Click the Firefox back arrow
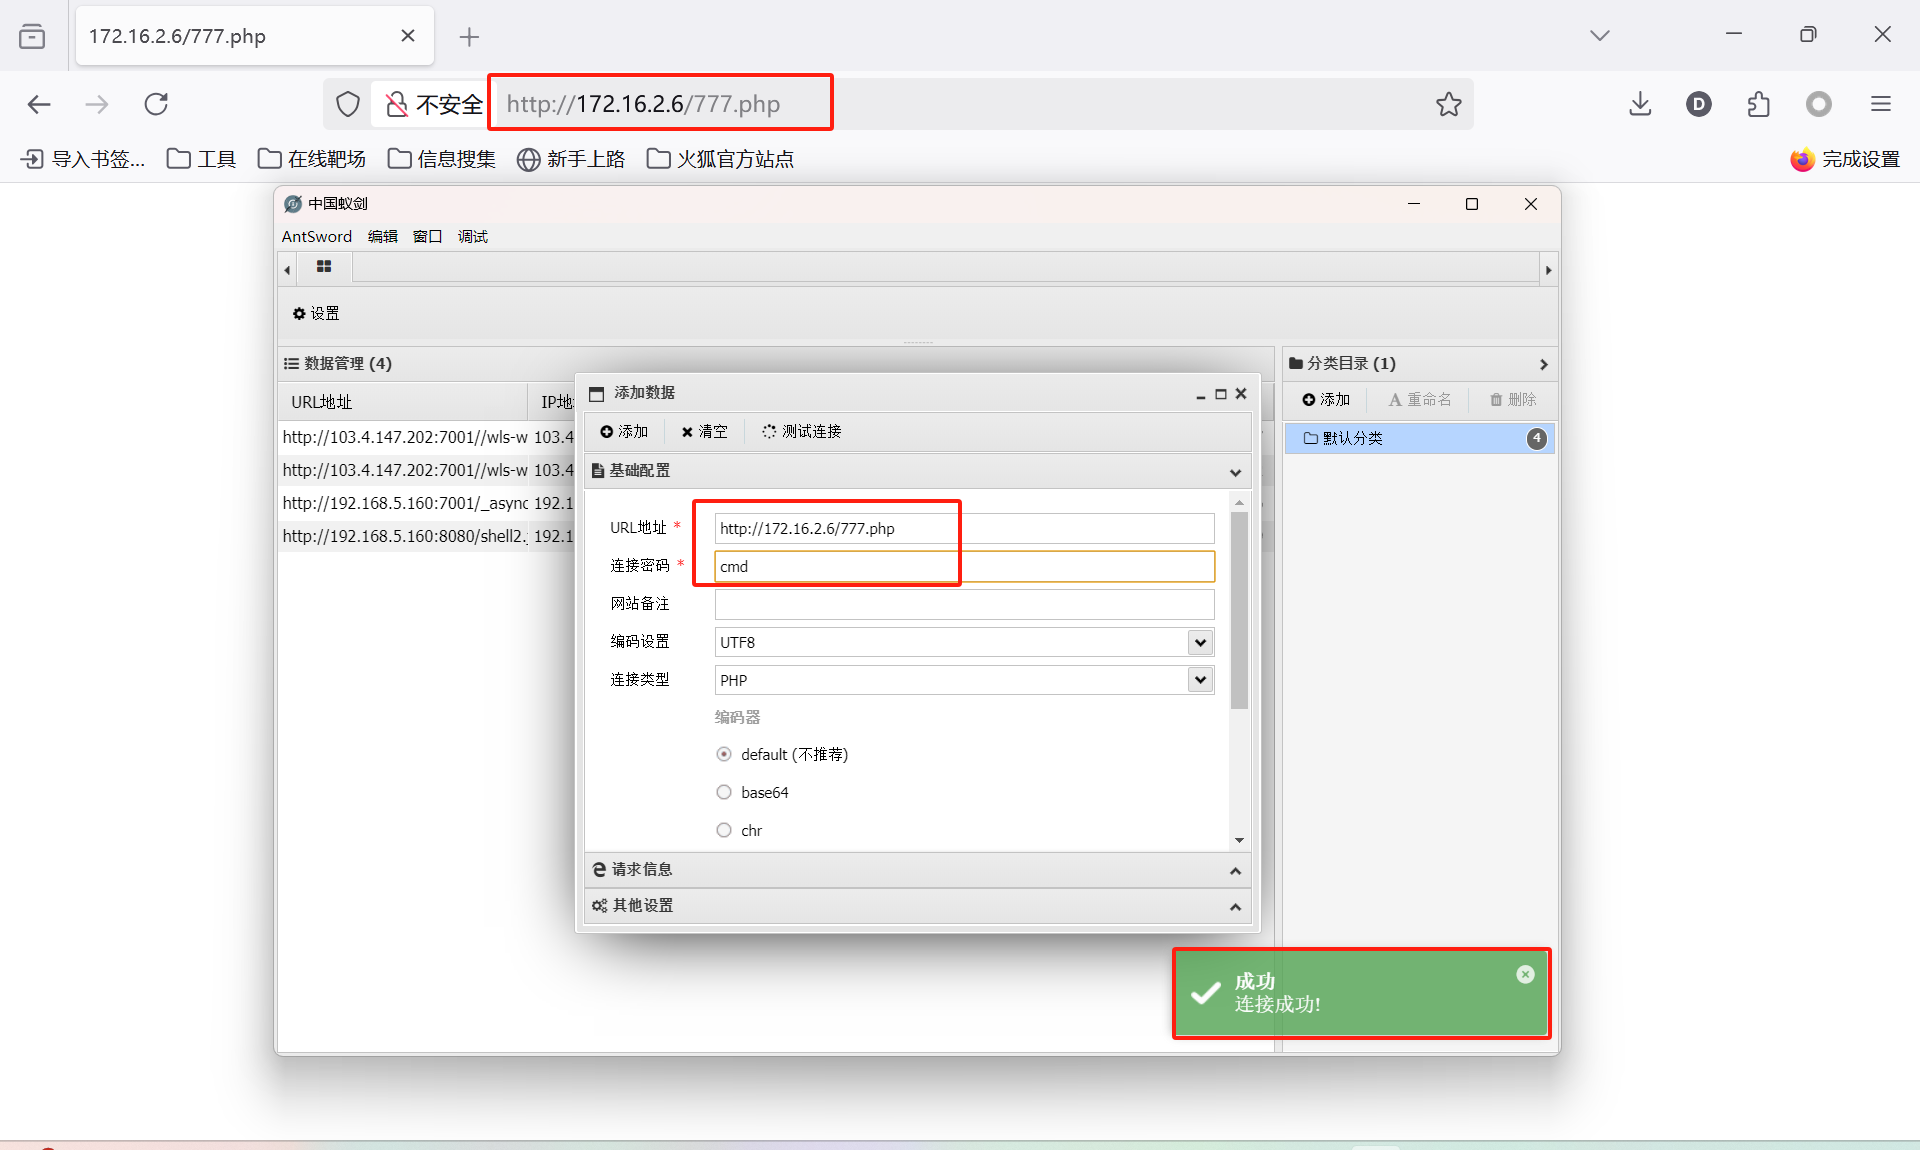Screen dimensions: 1920x1150 pyautogui.click(x=39, y=104)
